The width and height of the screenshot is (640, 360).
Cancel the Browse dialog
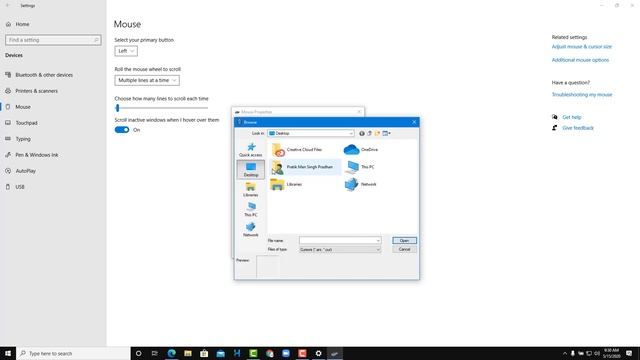[x=404, y=249]
